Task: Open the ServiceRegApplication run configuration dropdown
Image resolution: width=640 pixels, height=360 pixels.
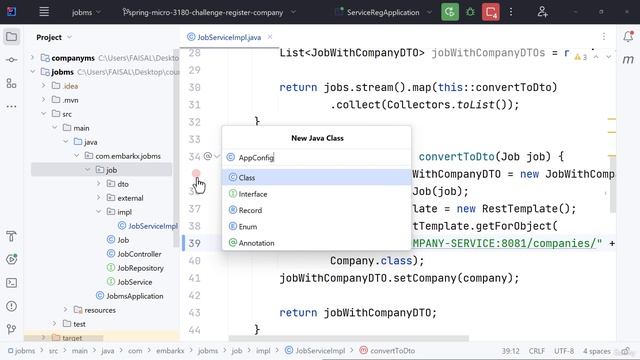Action: click(383, 12)
